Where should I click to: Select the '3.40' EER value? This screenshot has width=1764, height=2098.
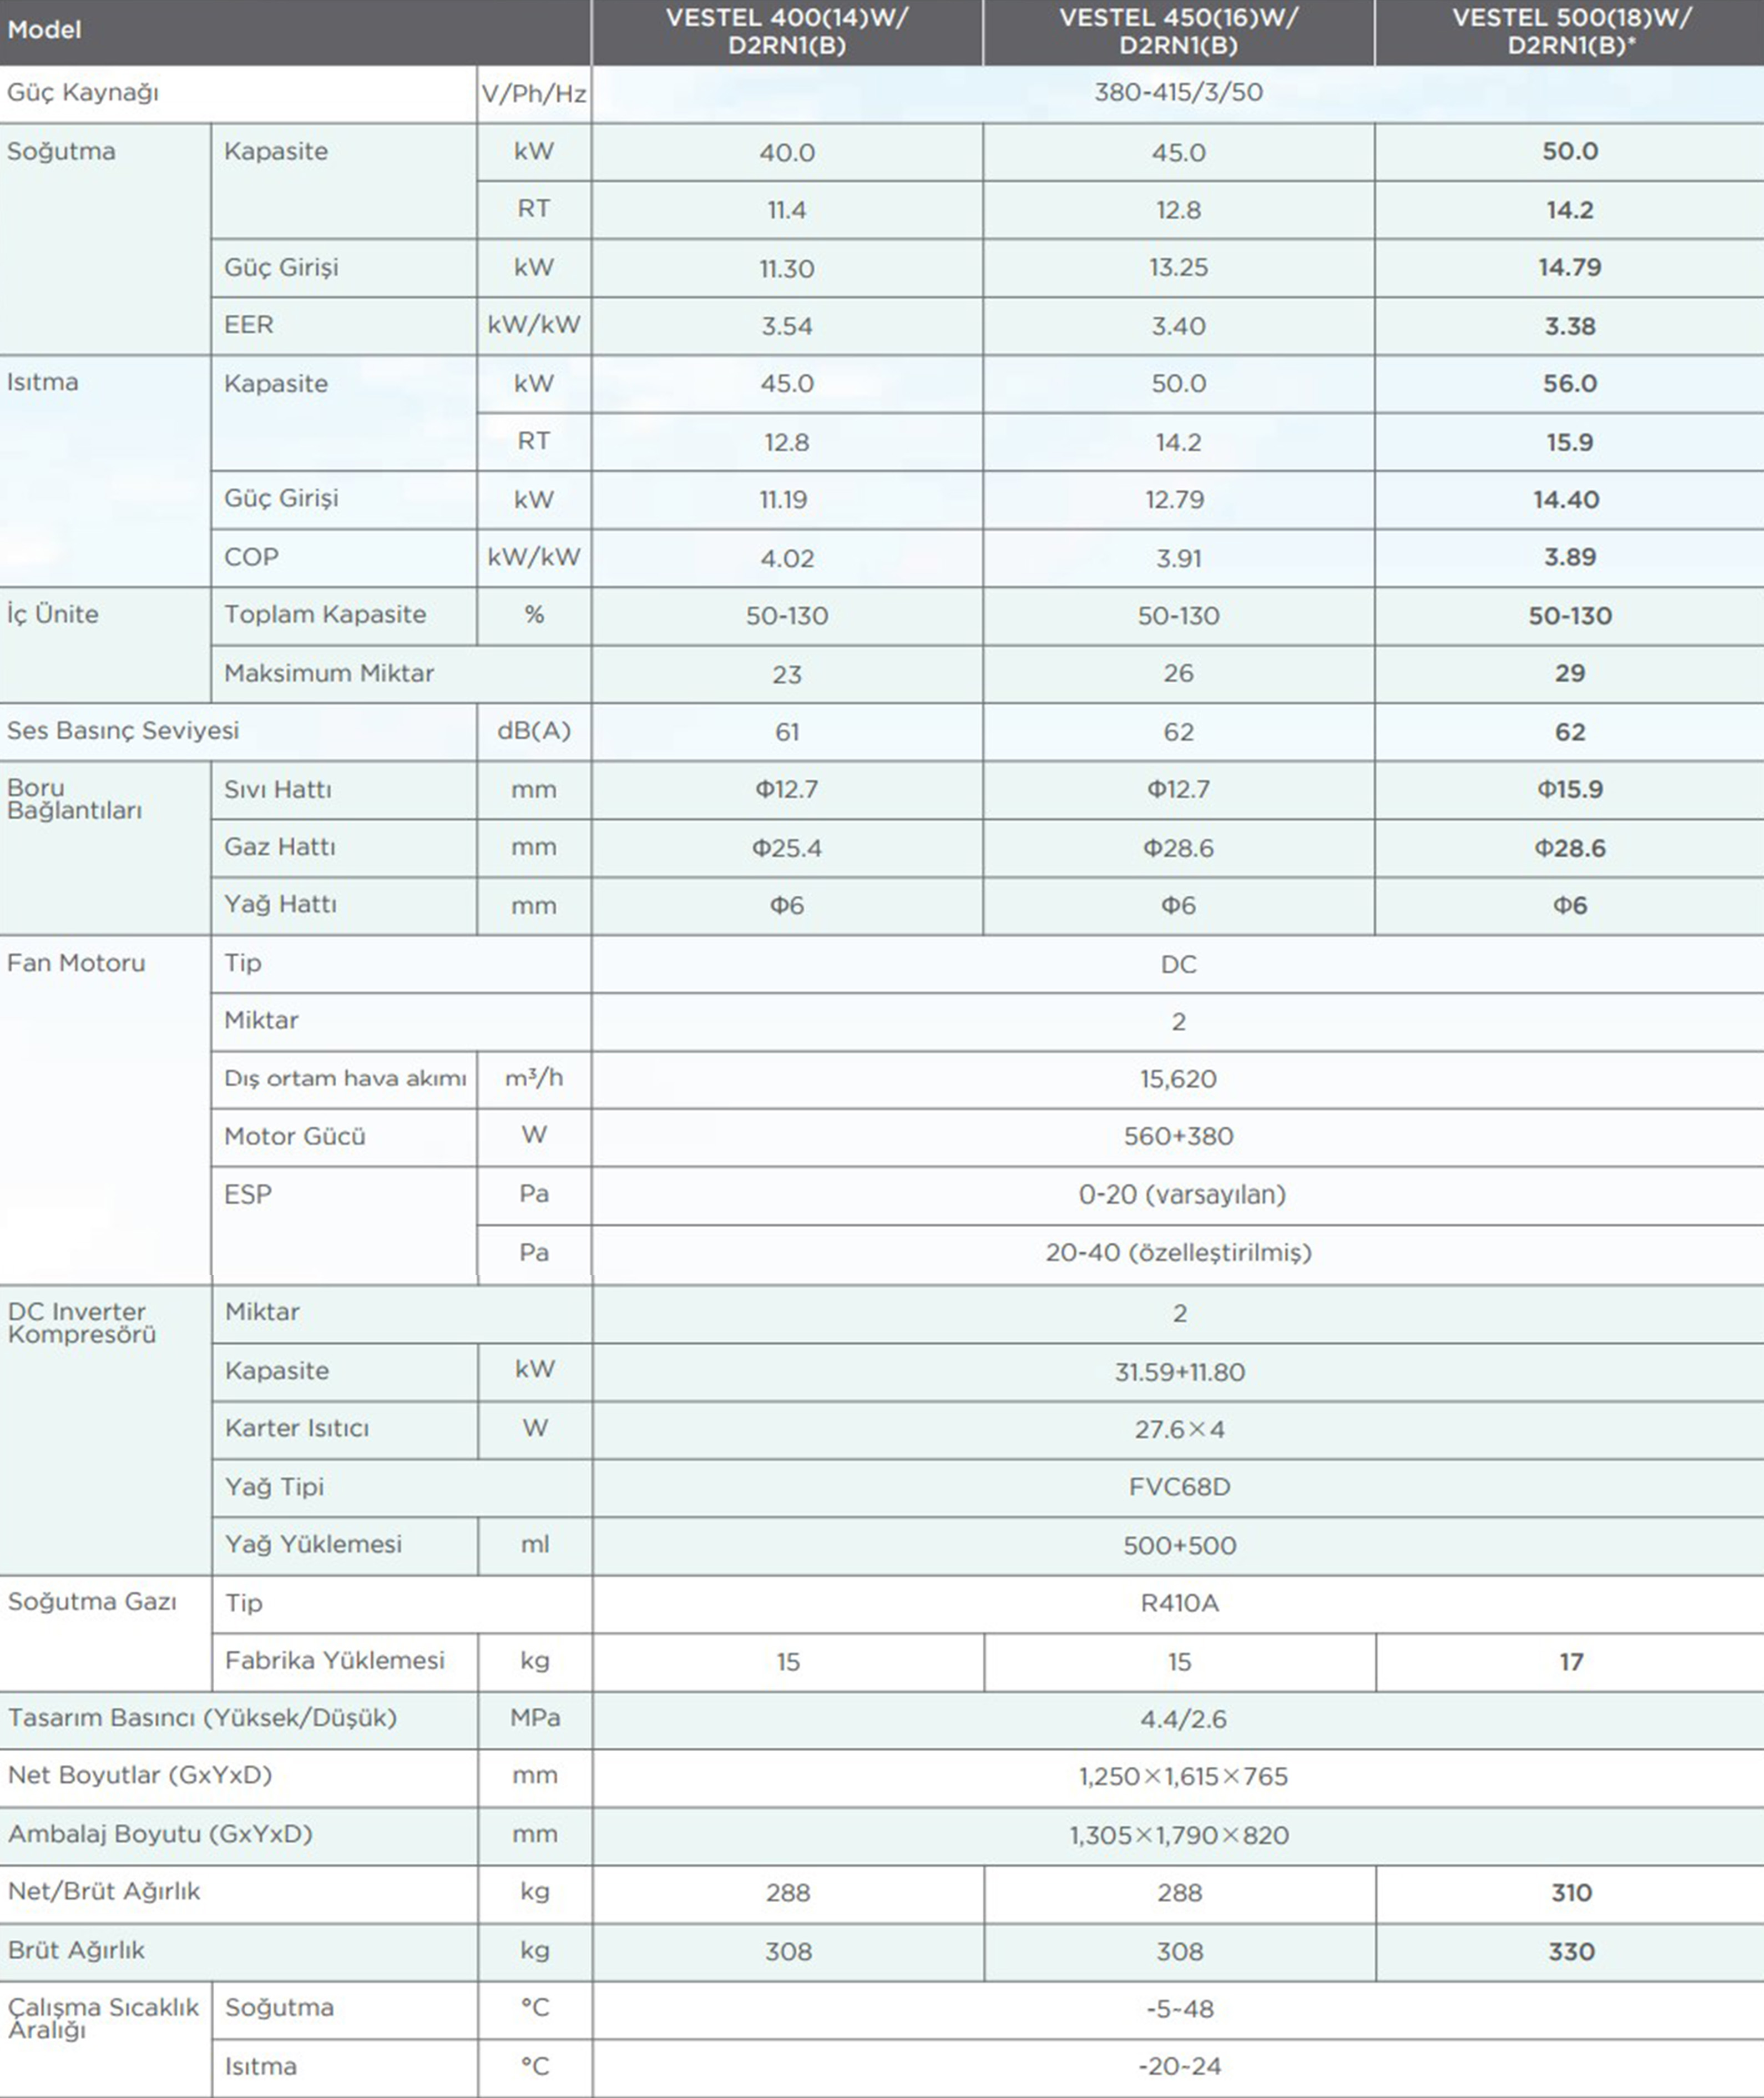point(1178,326)
